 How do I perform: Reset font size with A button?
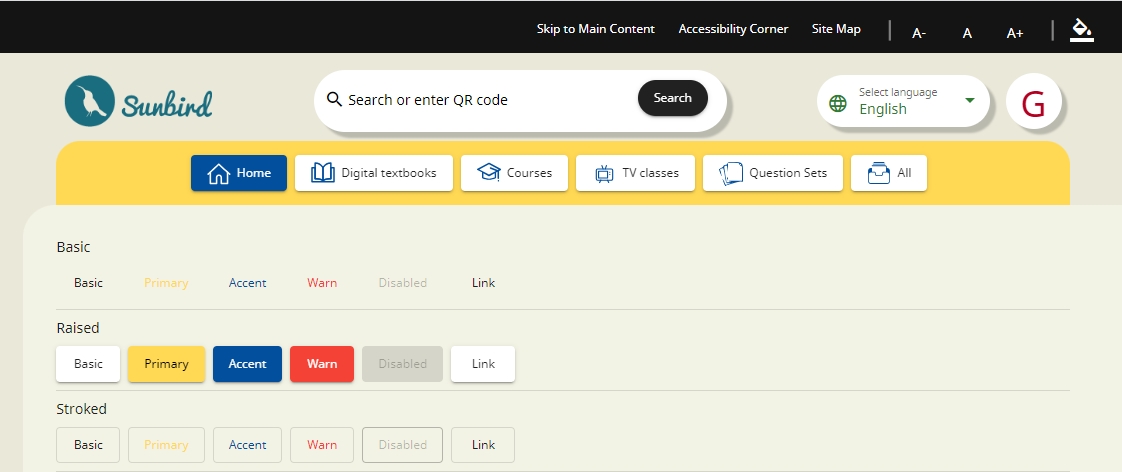pos(967,33)
